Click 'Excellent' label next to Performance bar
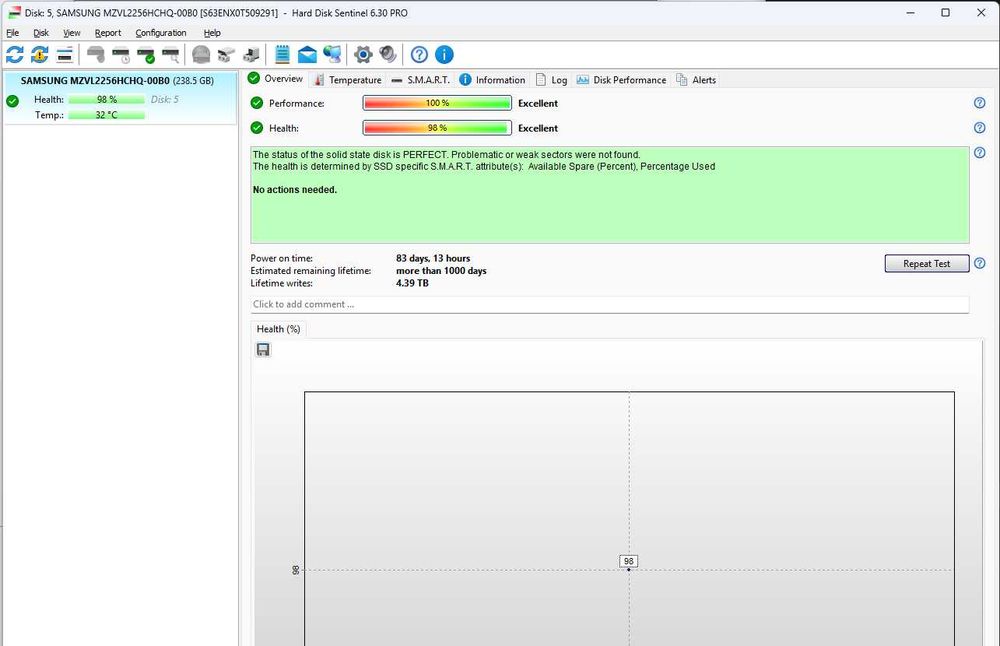This screenshot has height=646, width=1000. tap(538, 103)
